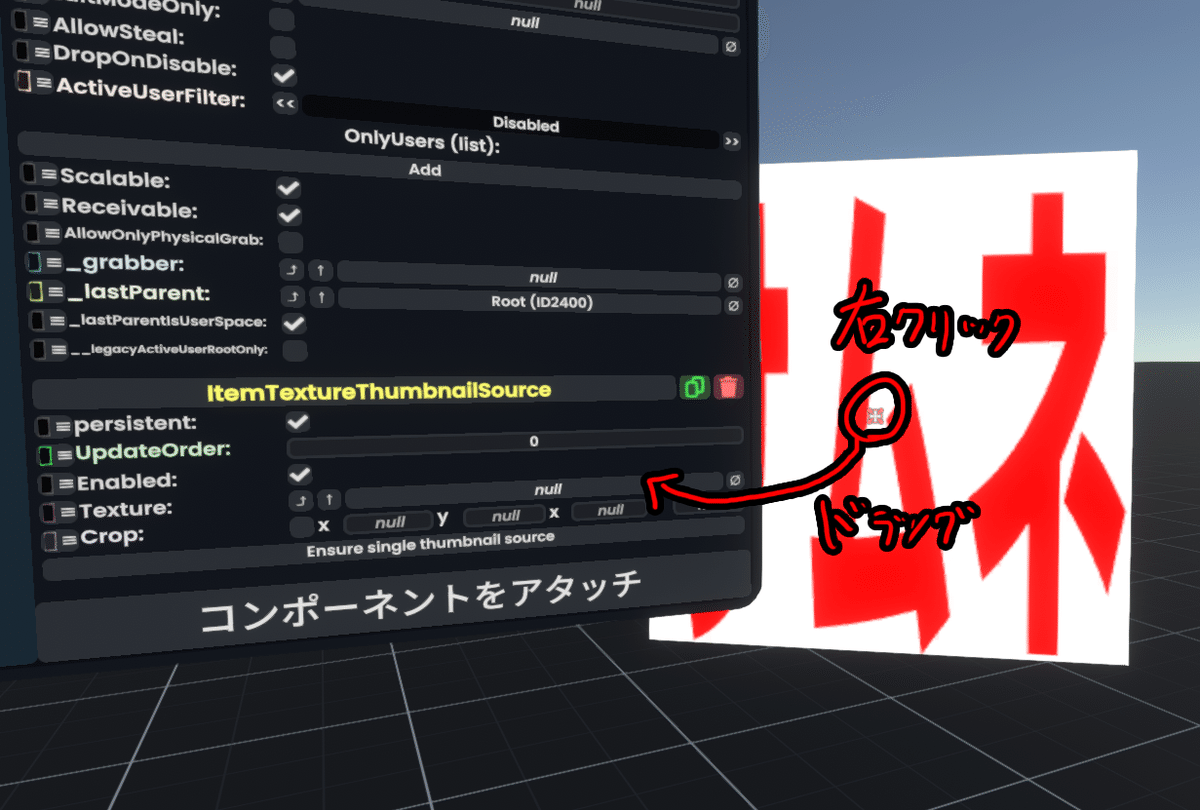This screenshot has height=810, width=1200.
Task: Toggle the Receivable checkbox off
Action: pos(290,215)
